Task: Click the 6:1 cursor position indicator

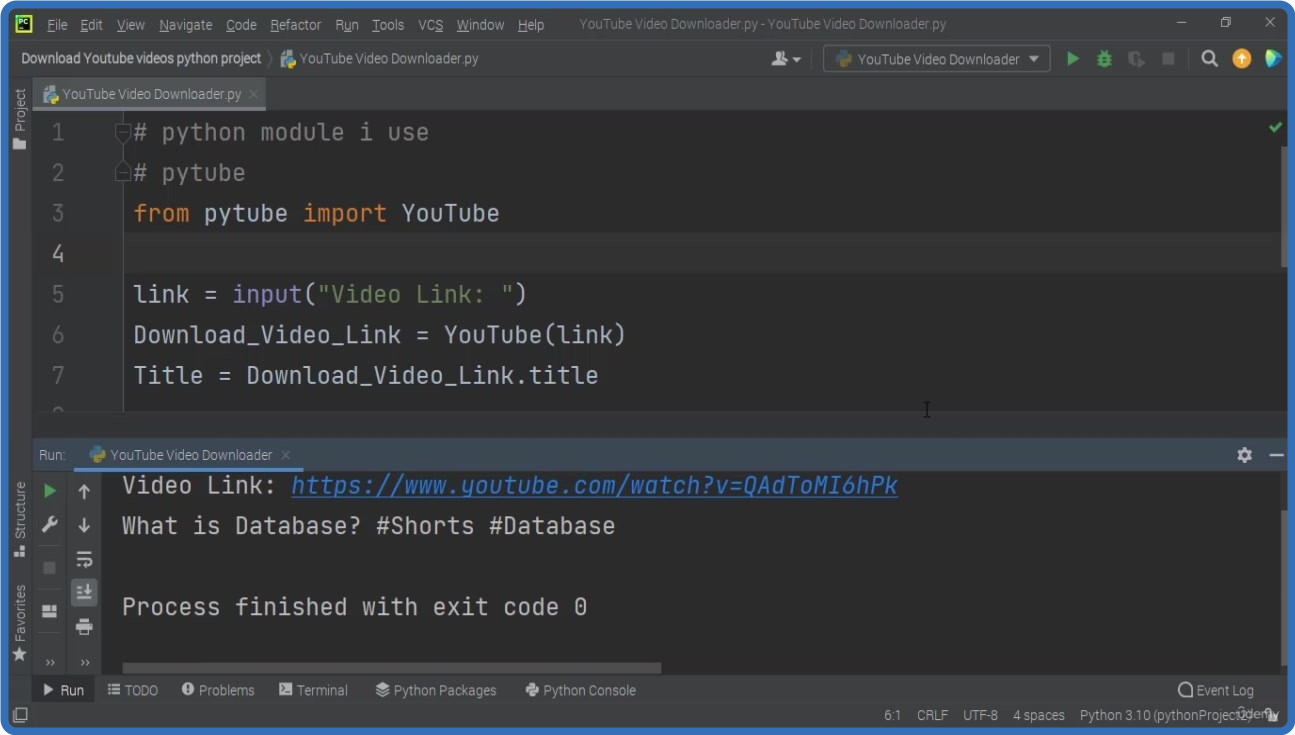Action: (x=892, y=715)
